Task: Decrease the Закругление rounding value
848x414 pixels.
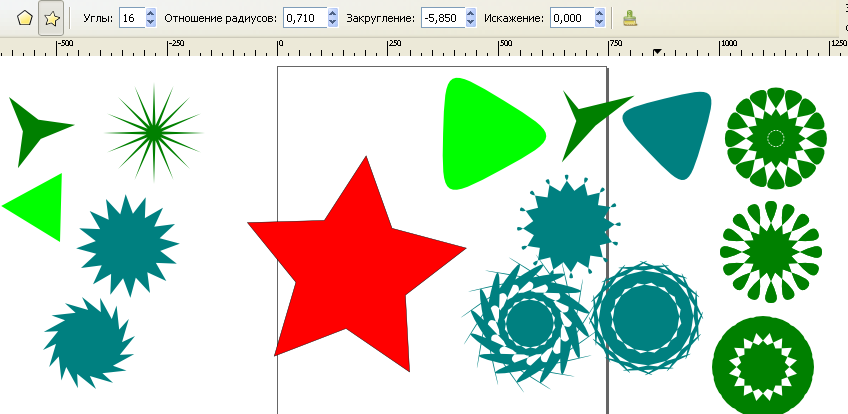Action: (471, 23)
